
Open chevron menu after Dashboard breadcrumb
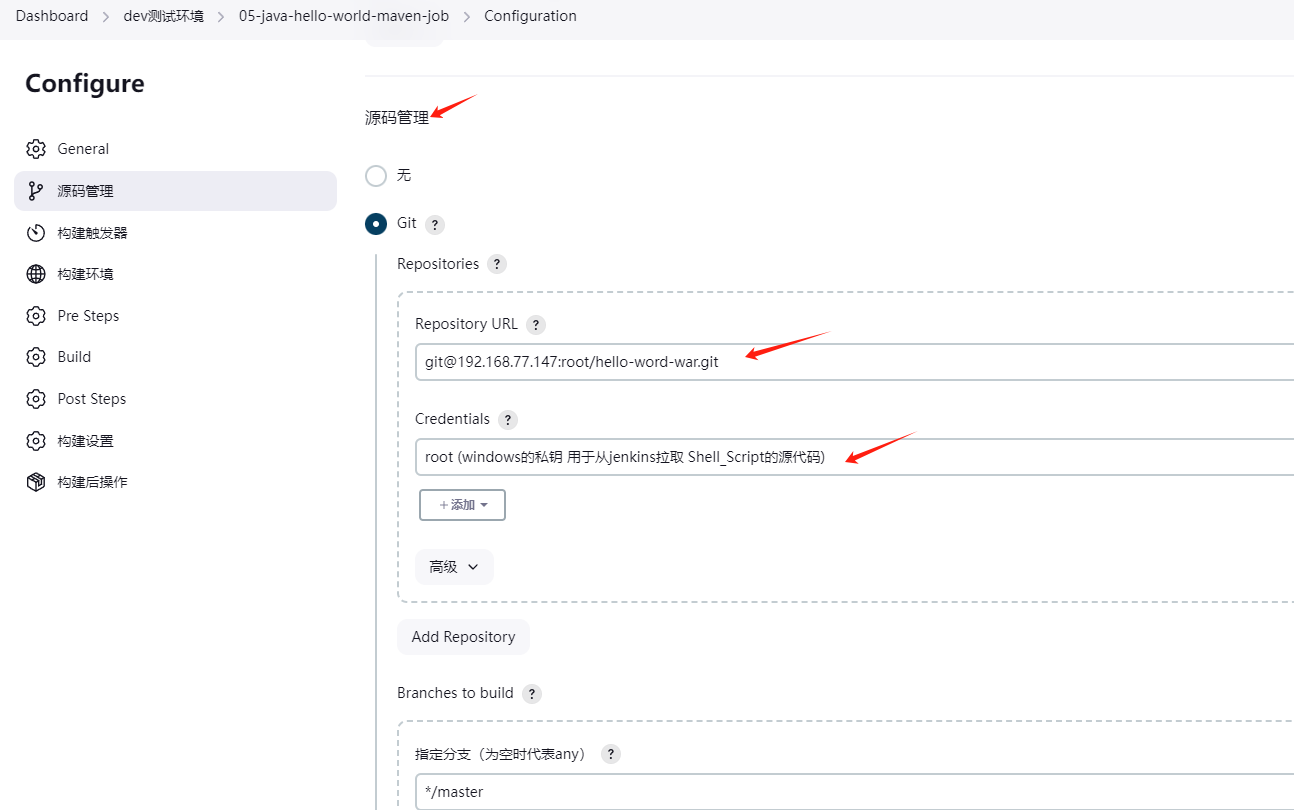[106, 16]
